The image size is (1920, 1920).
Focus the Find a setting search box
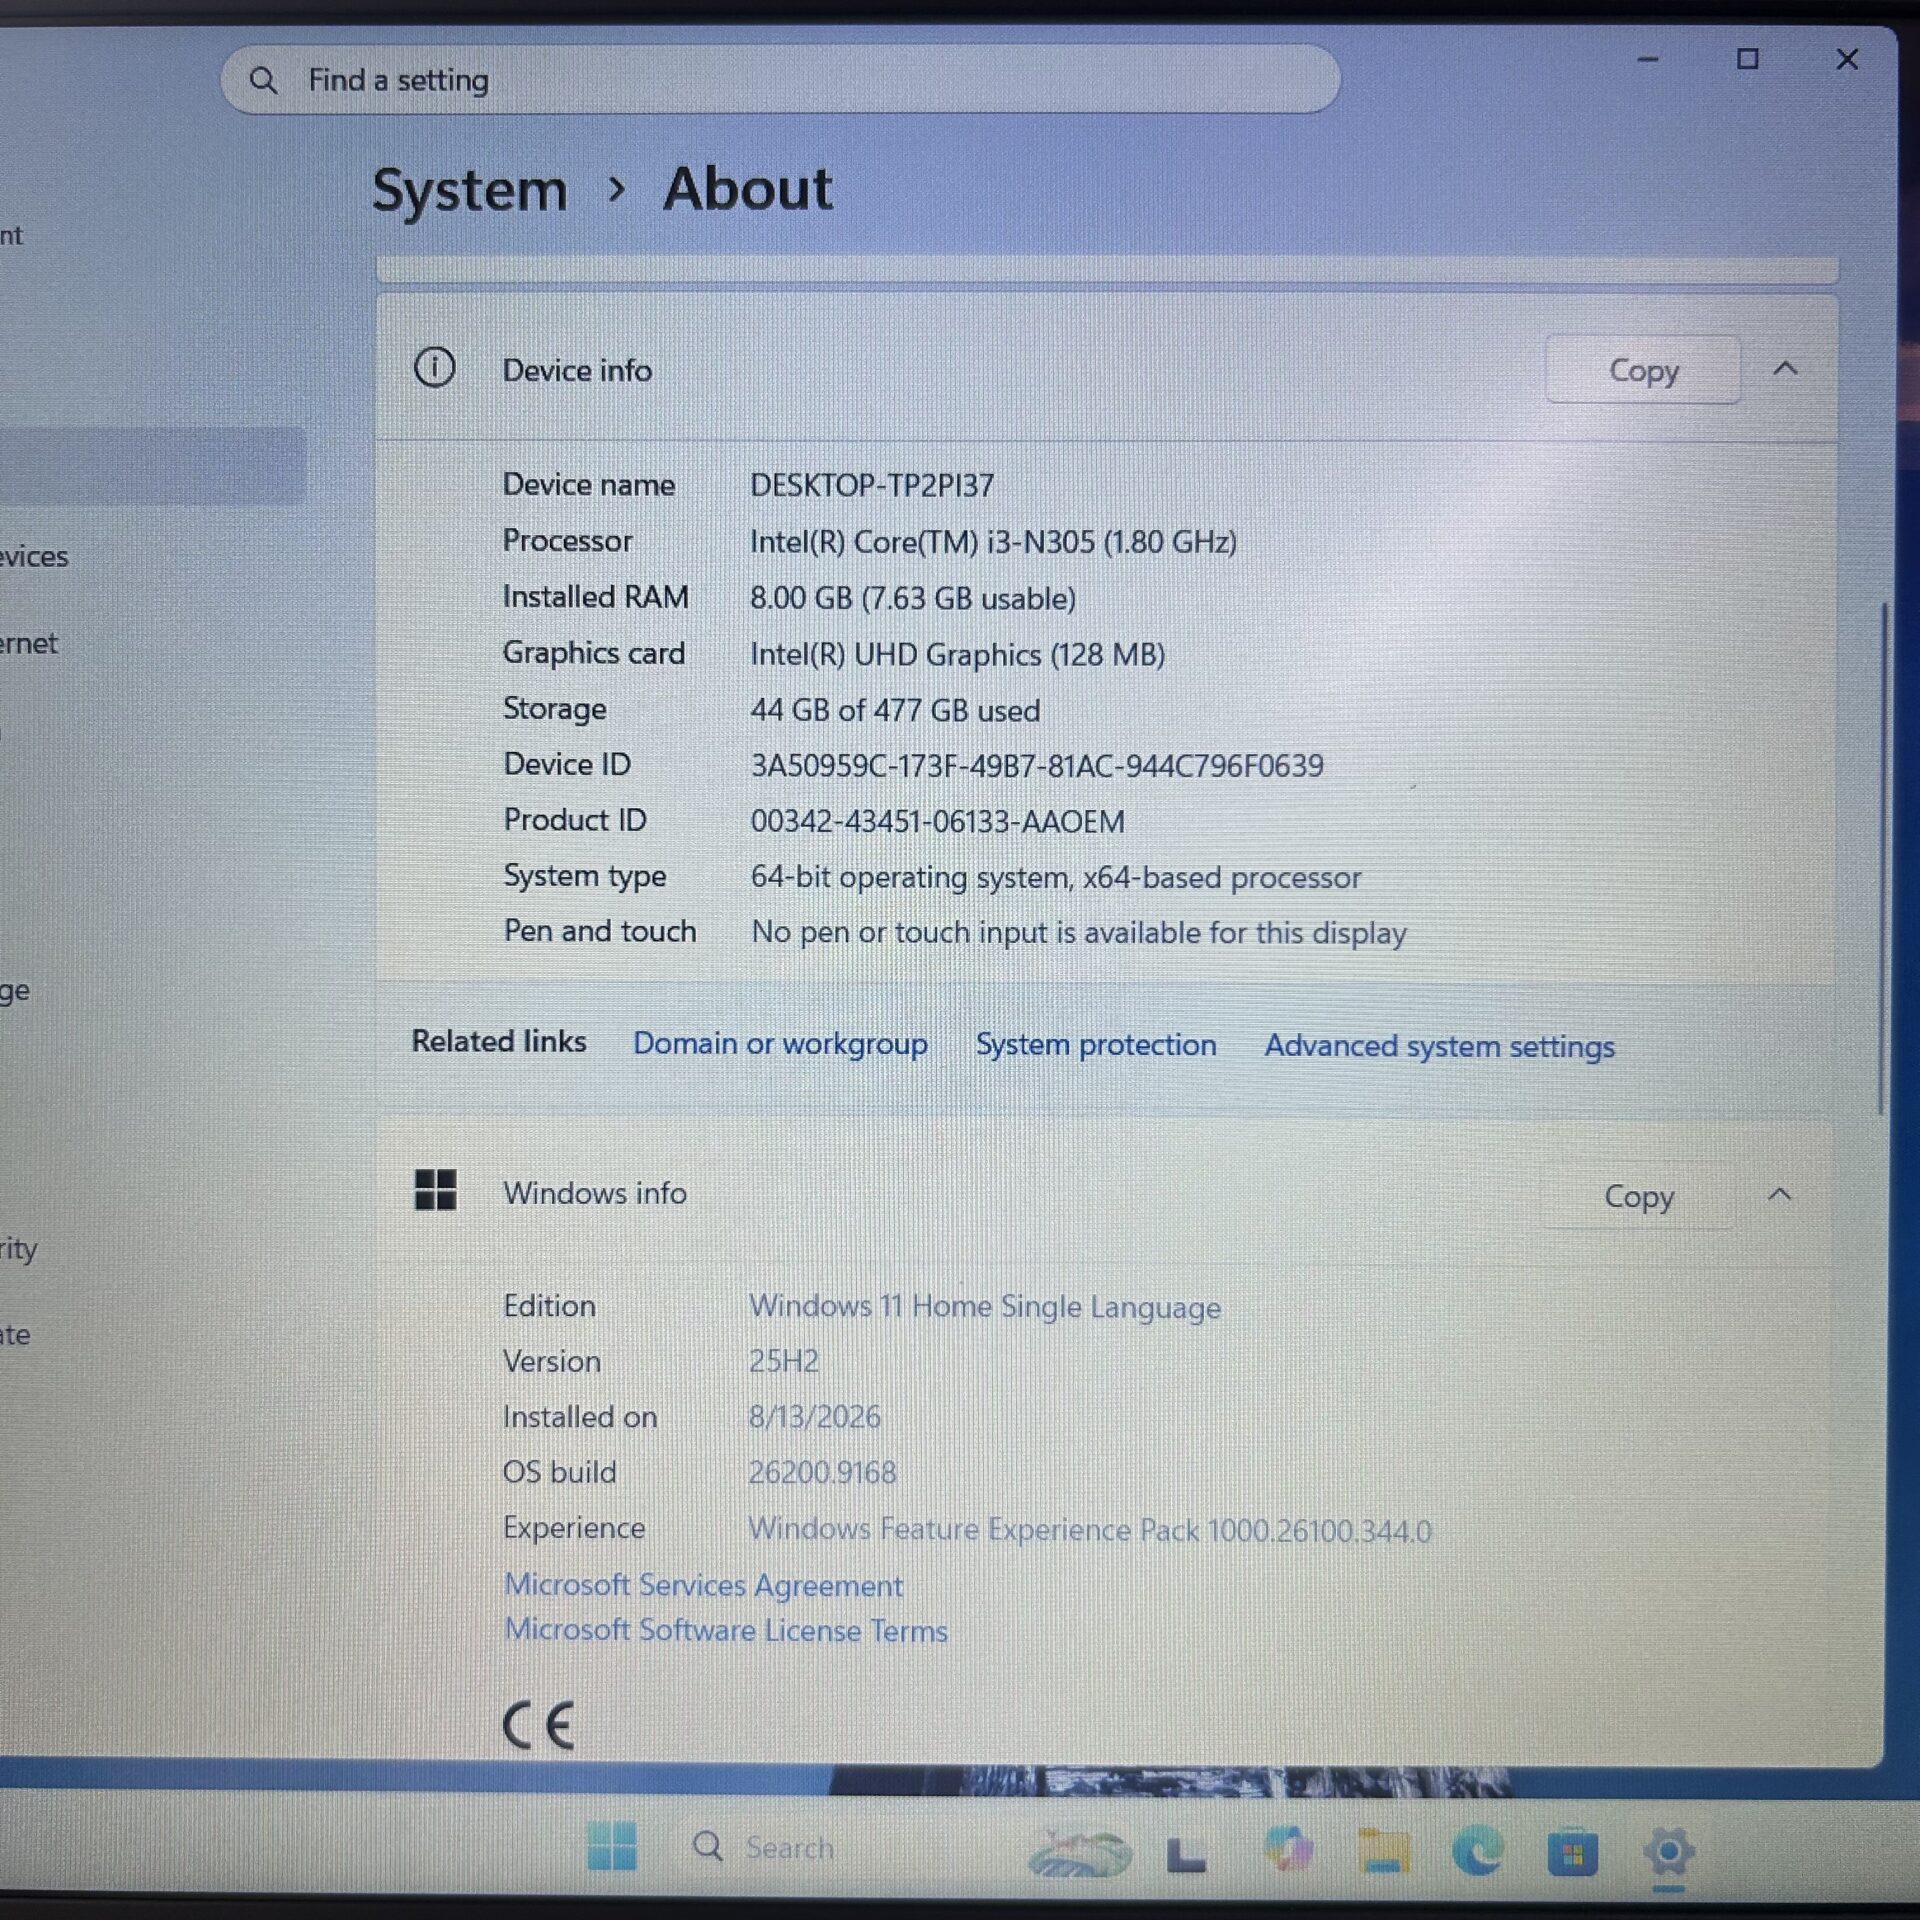pyautogui.click(x=780, y=79)
